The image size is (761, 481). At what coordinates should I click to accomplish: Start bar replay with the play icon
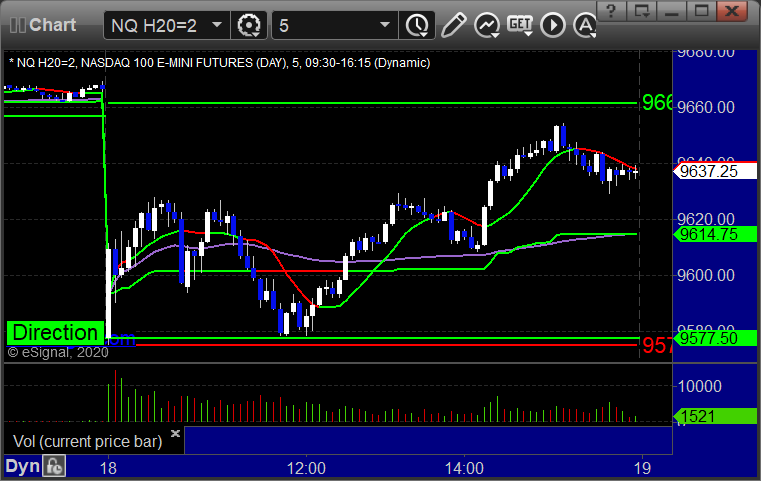click(553, 25)
